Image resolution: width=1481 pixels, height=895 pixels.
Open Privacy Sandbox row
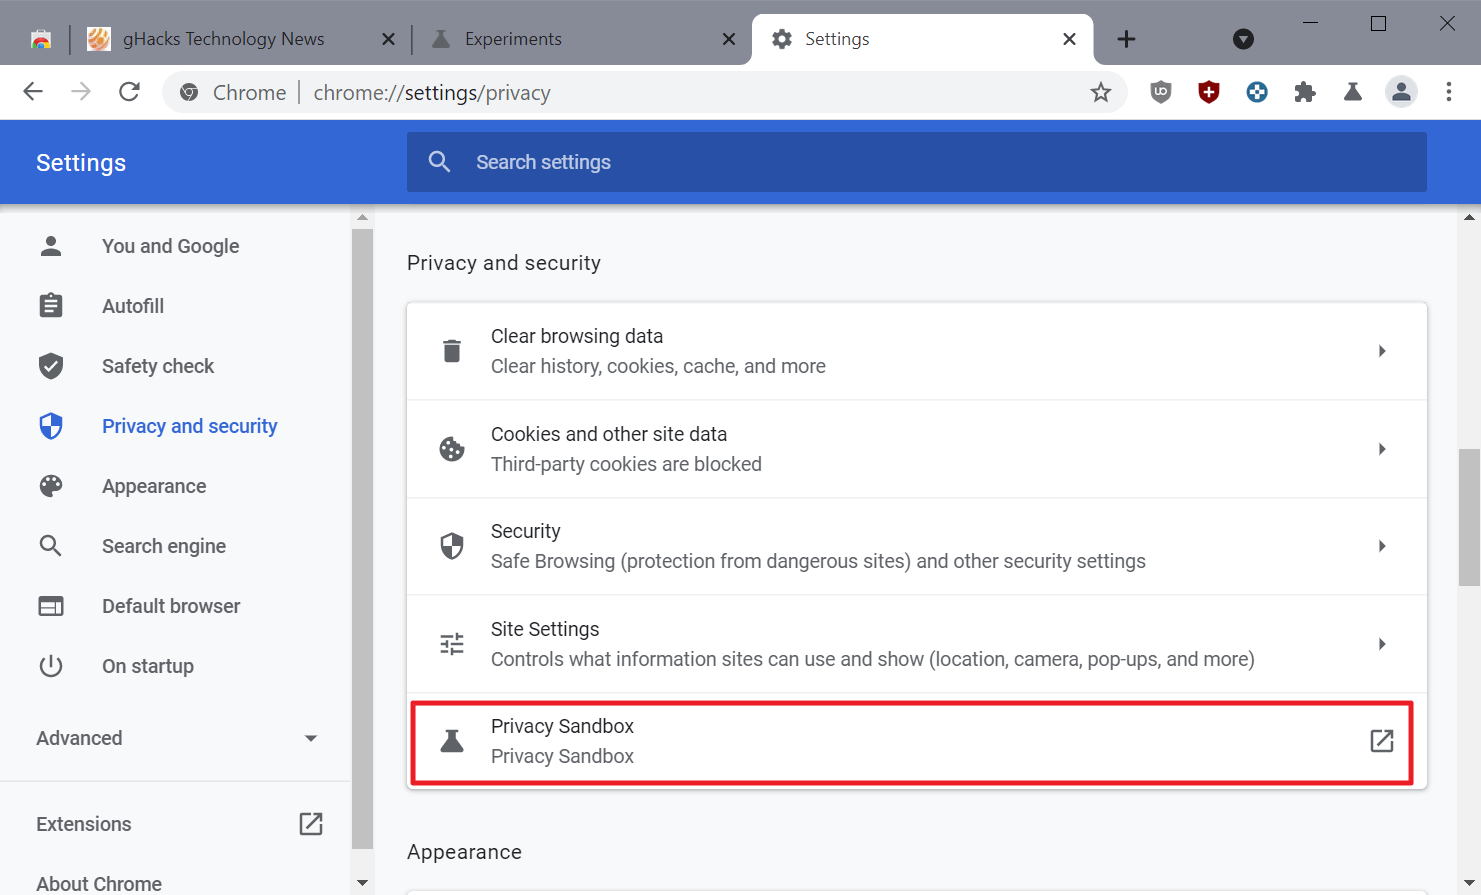pos(917,741)
